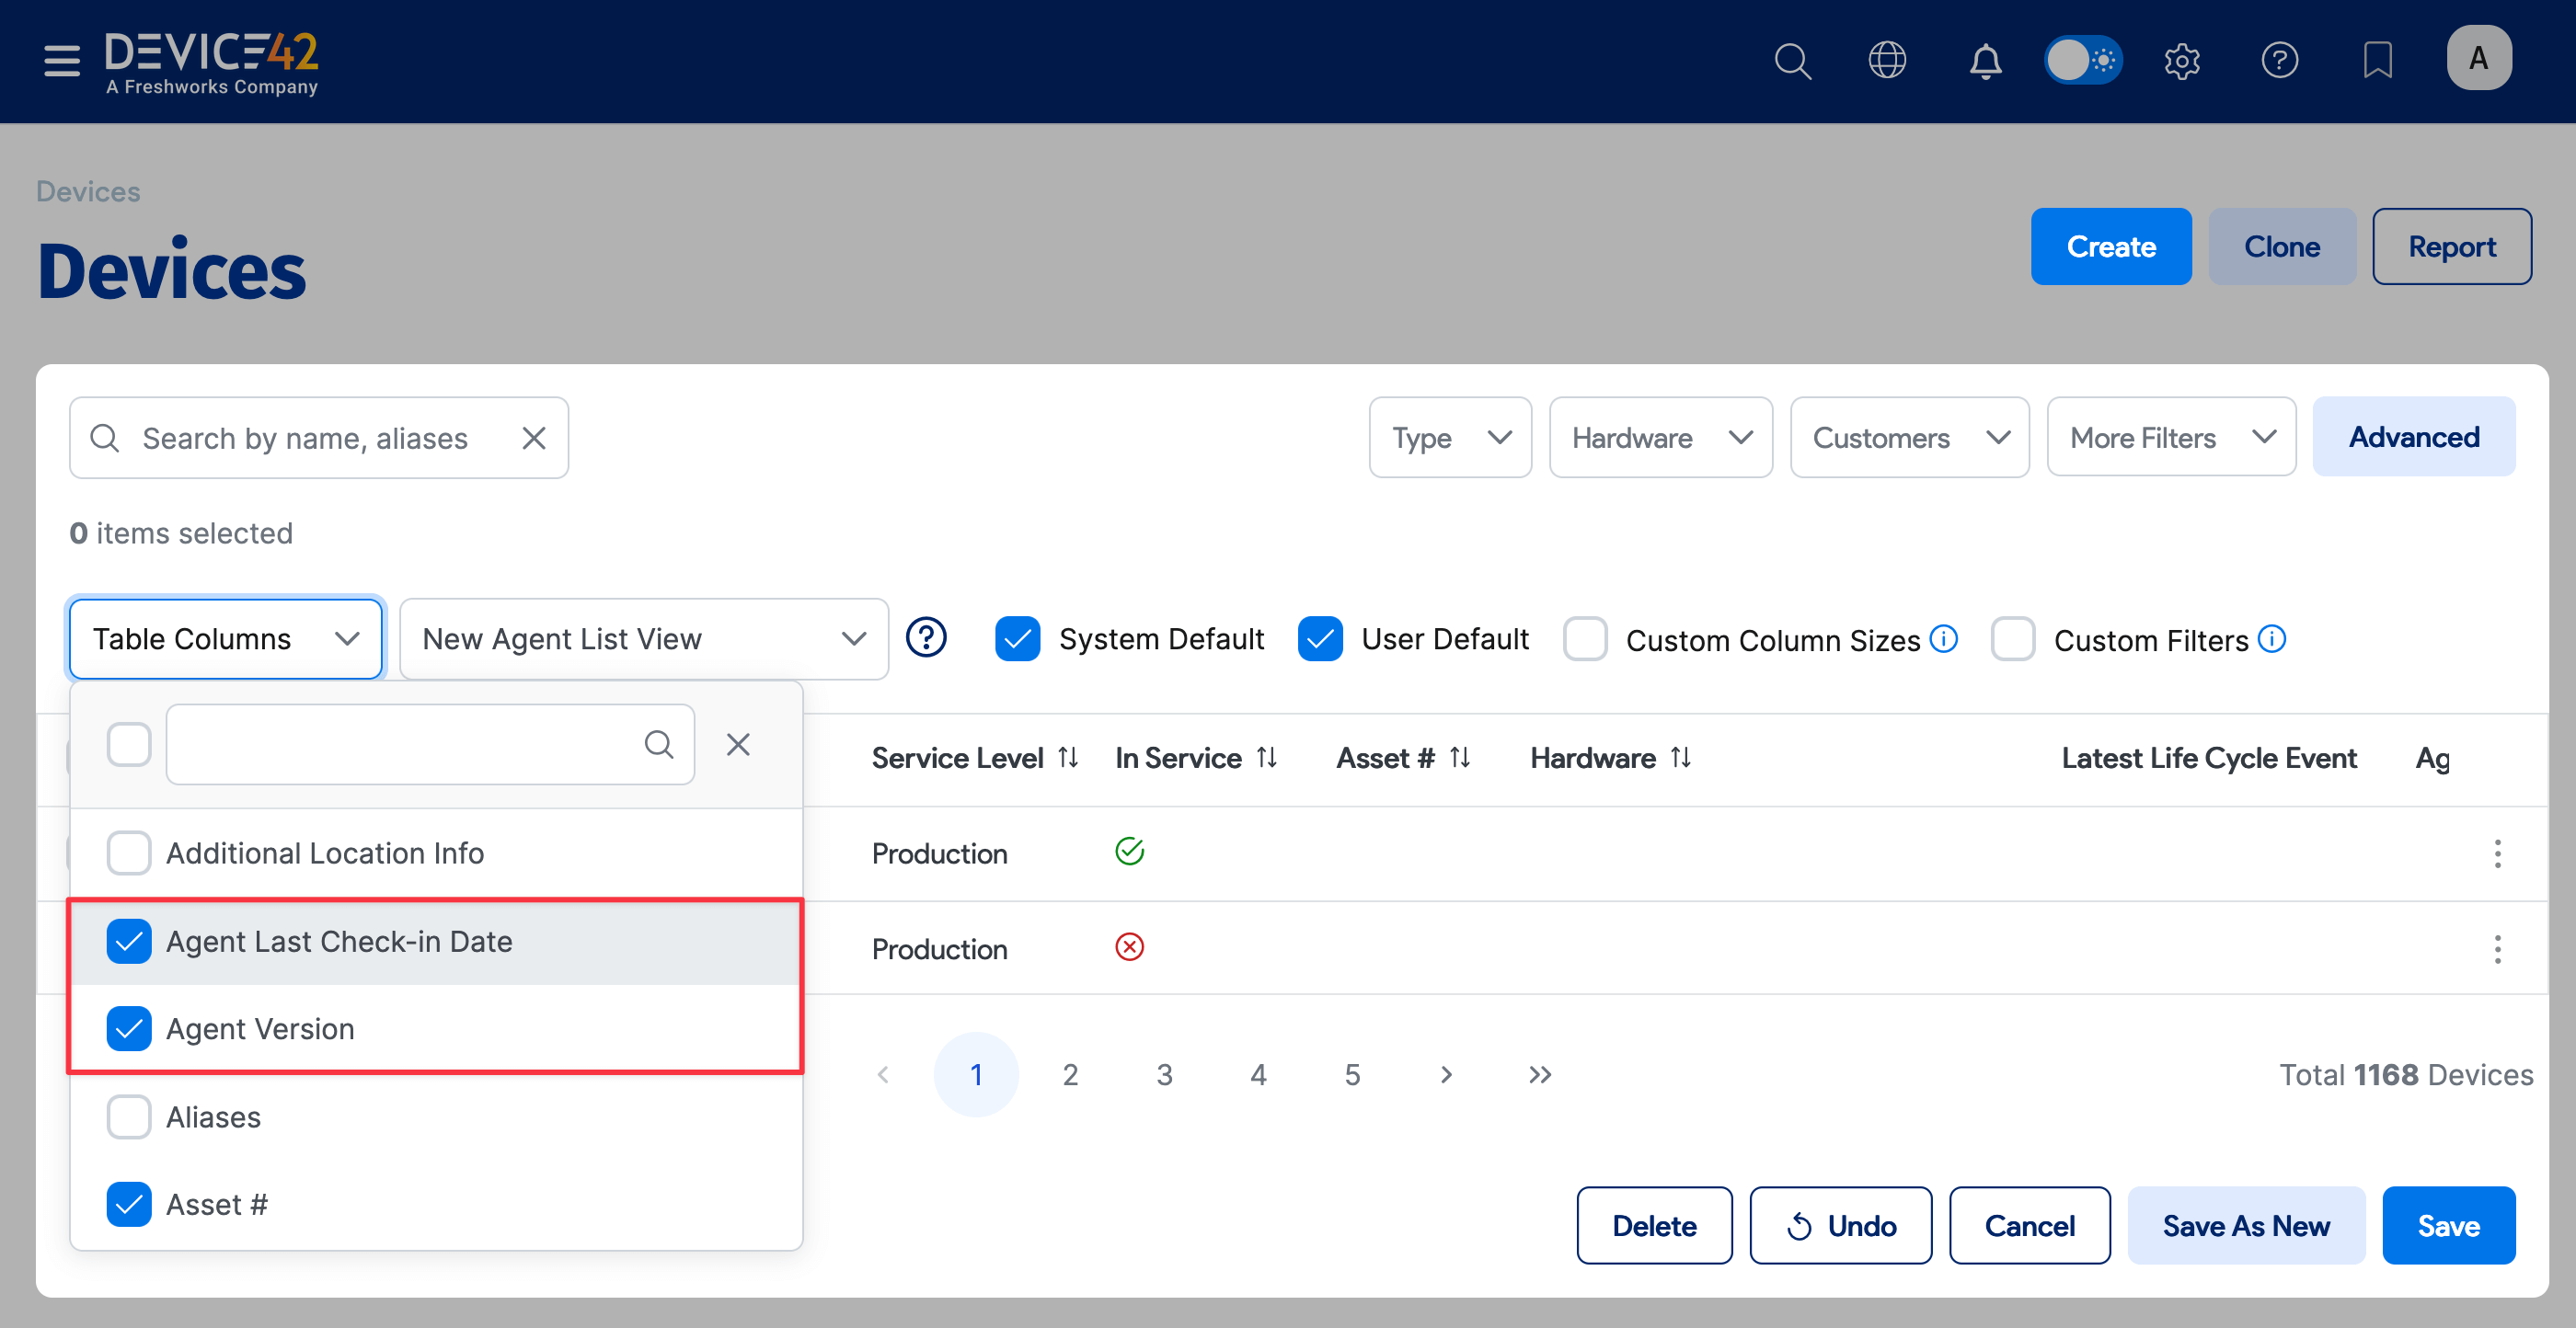Click the search magnifier icon in header
The height and width of the screenshot is (1328, 2576).
click(1792, 61)
